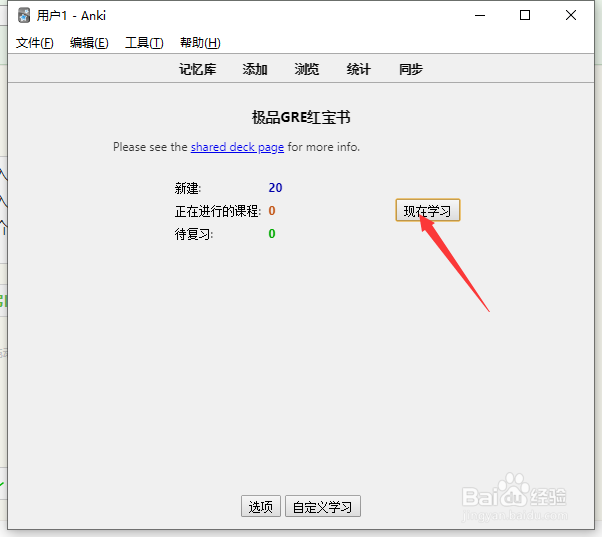Click 添加 to add a card
The width and height of the screenshot is (602, 537).
pos(255,69)
